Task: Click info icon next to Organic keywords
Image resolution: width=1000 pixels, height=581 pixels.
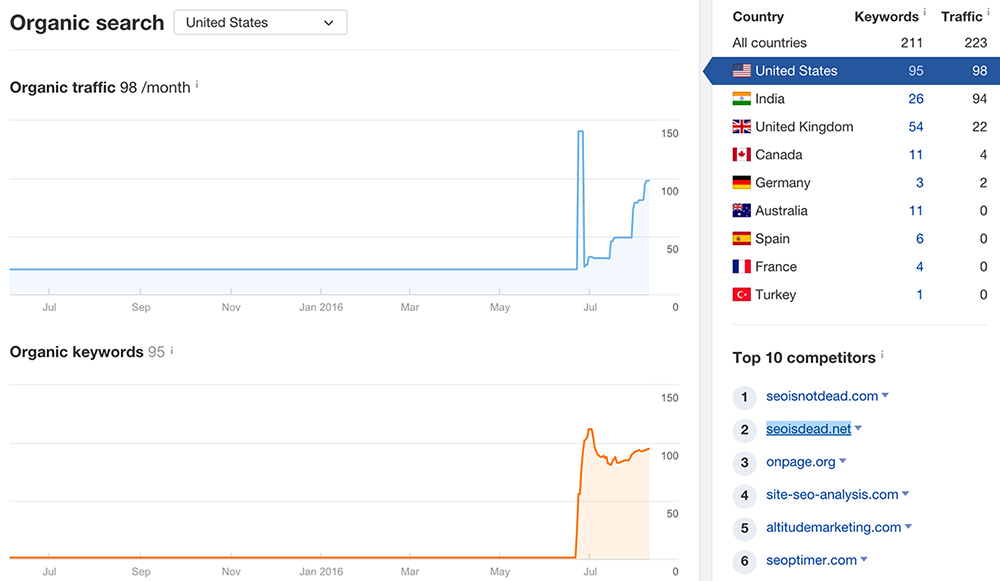Action: tap(172, 350)
